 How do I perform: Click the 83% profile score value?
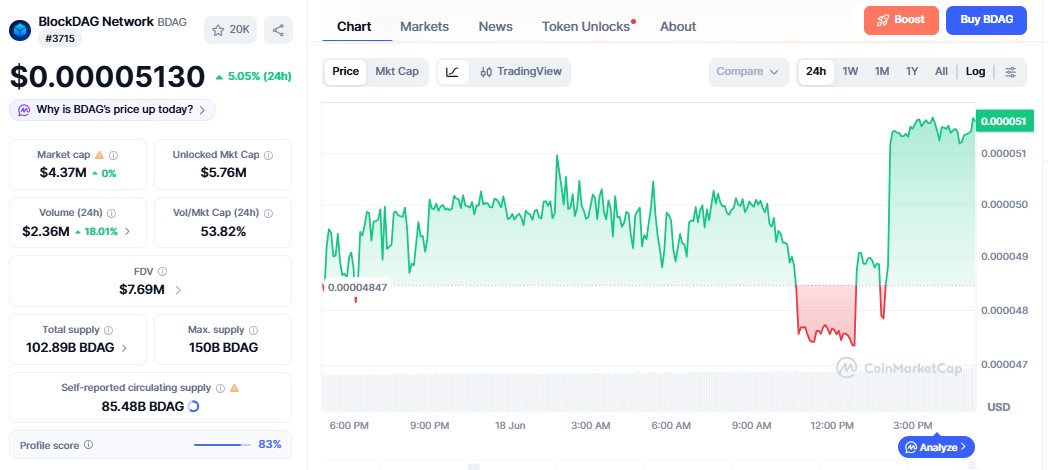[270, 445]
